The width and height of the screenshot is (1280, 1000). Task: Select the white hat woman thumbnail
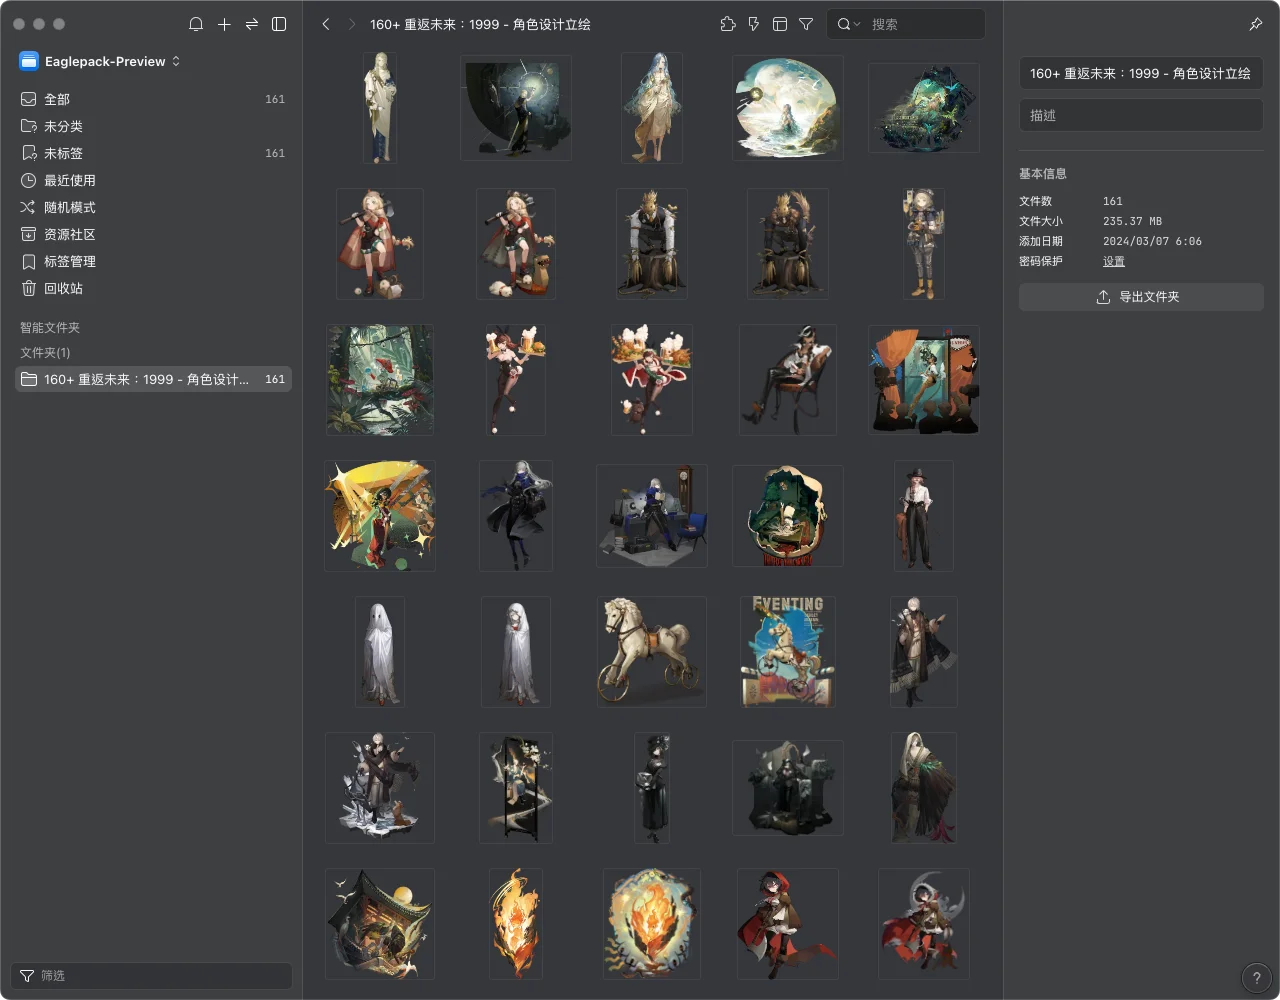coord(924,516)
